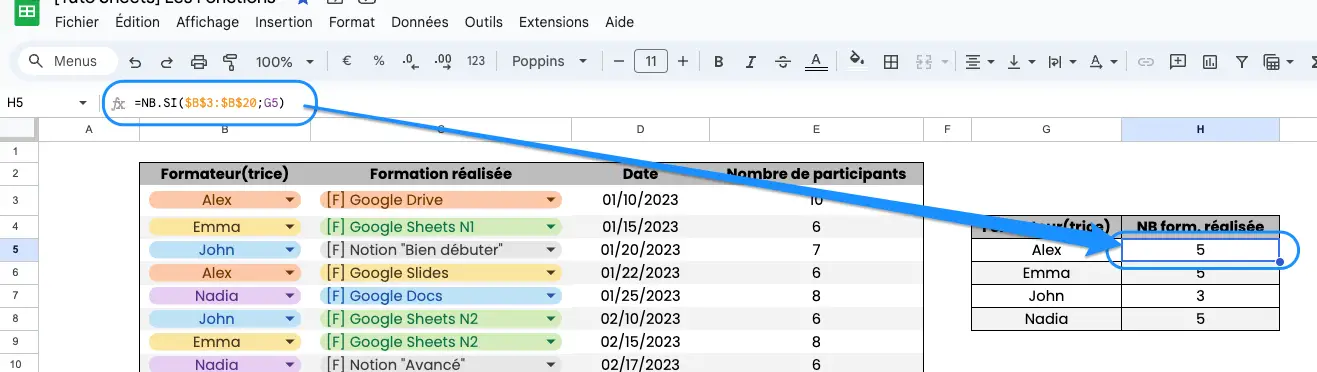Click the font size field showing 11
The width and height of the screenshot is (1317, 372).
tap(651, 61)
